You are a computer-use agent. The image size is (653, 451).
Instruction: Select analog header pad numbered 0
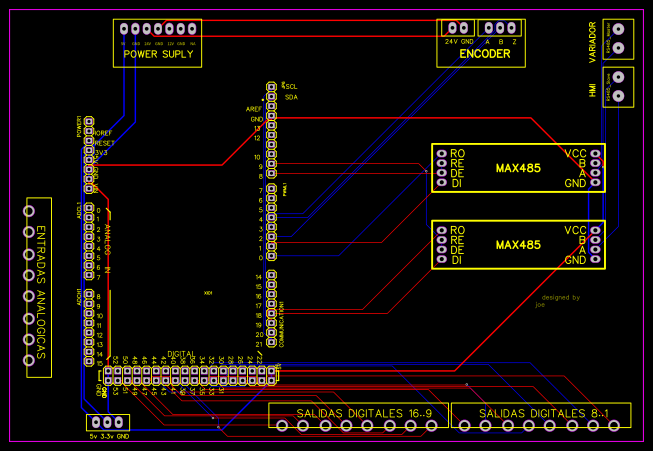coord(89,208)
